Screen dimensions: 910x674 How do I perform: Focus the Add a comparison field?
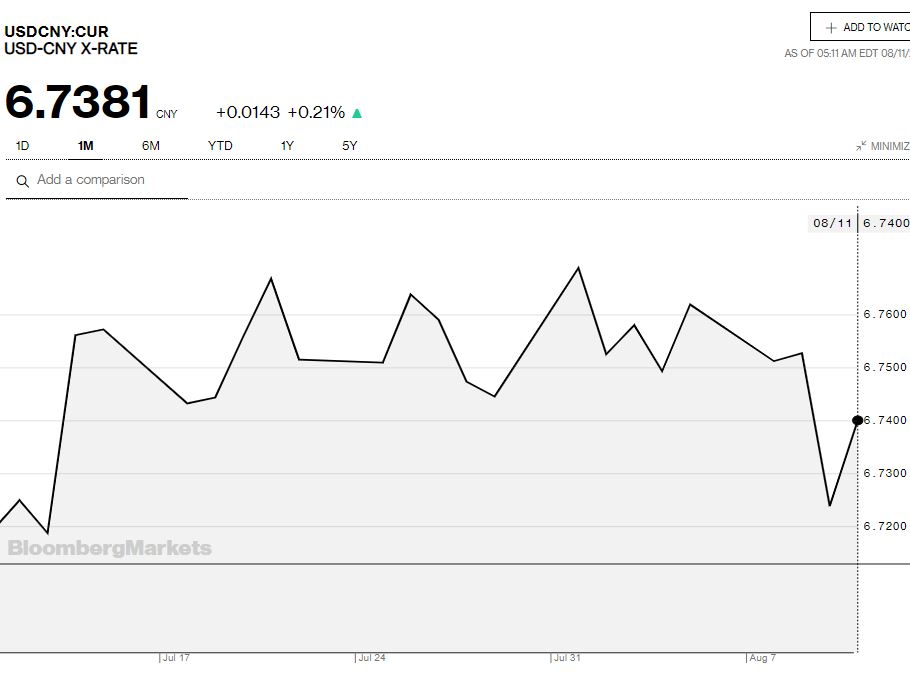pyautogui.click(x=100, y=180)
